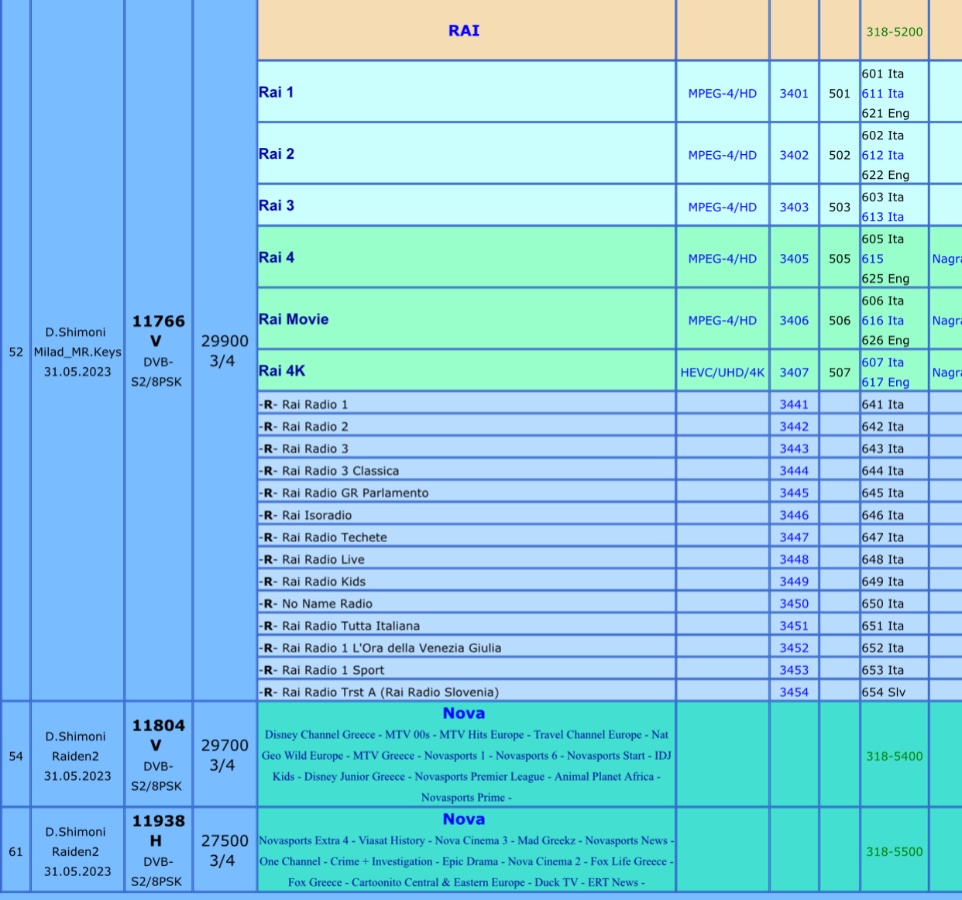Click audio link 617 Eng
The image size is (962, 900).
(x=885, y=382)
